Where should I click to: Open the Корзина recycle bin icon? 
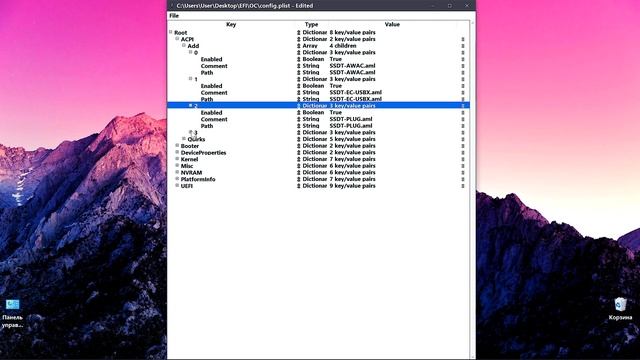[620, 309]
